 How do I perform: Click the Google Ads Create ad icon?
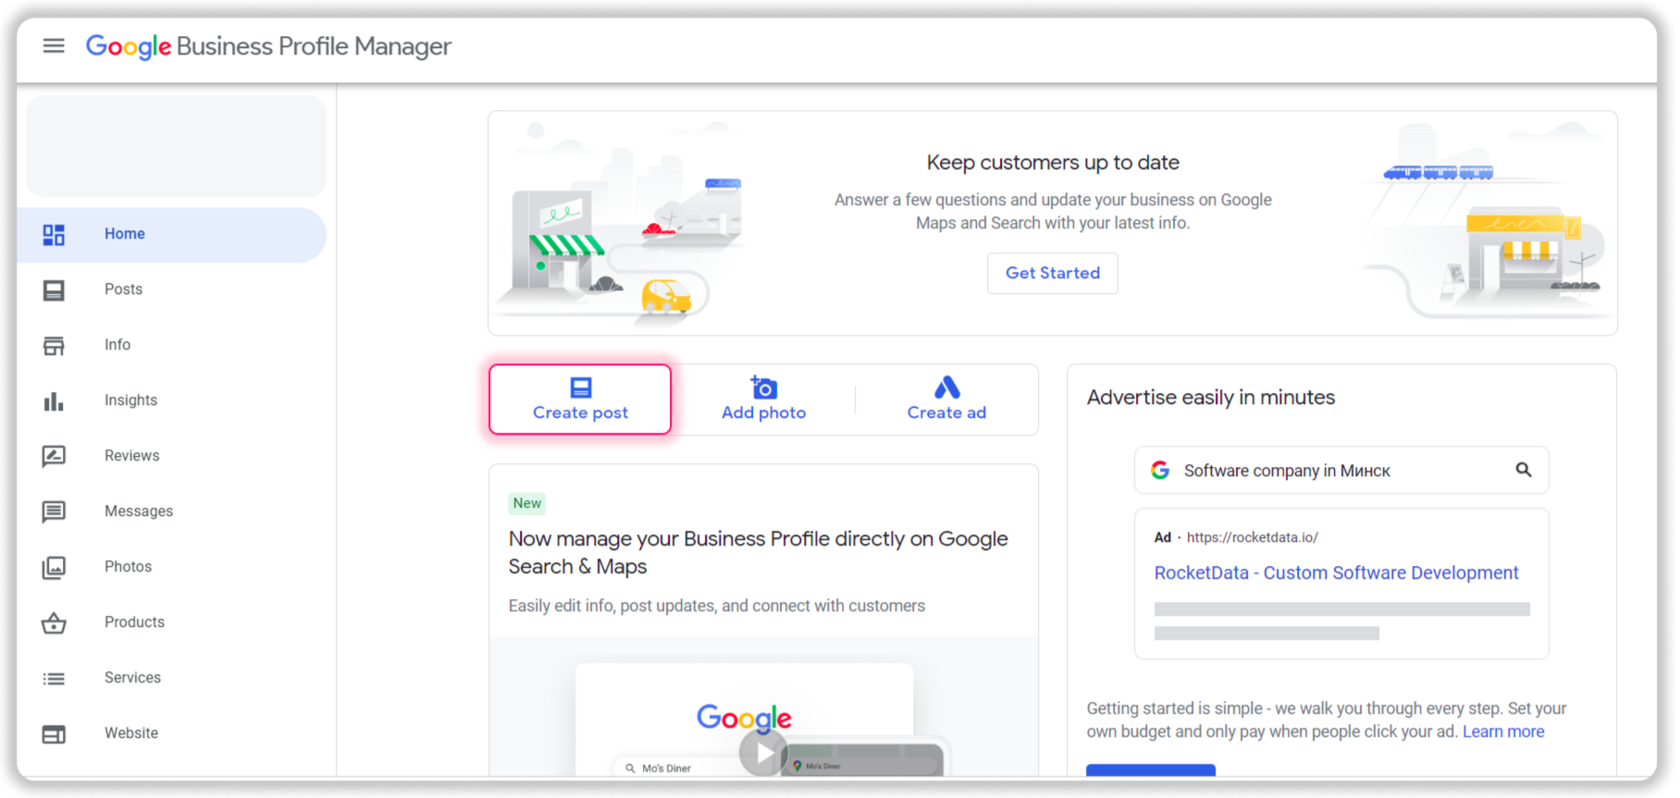(947, 387)
